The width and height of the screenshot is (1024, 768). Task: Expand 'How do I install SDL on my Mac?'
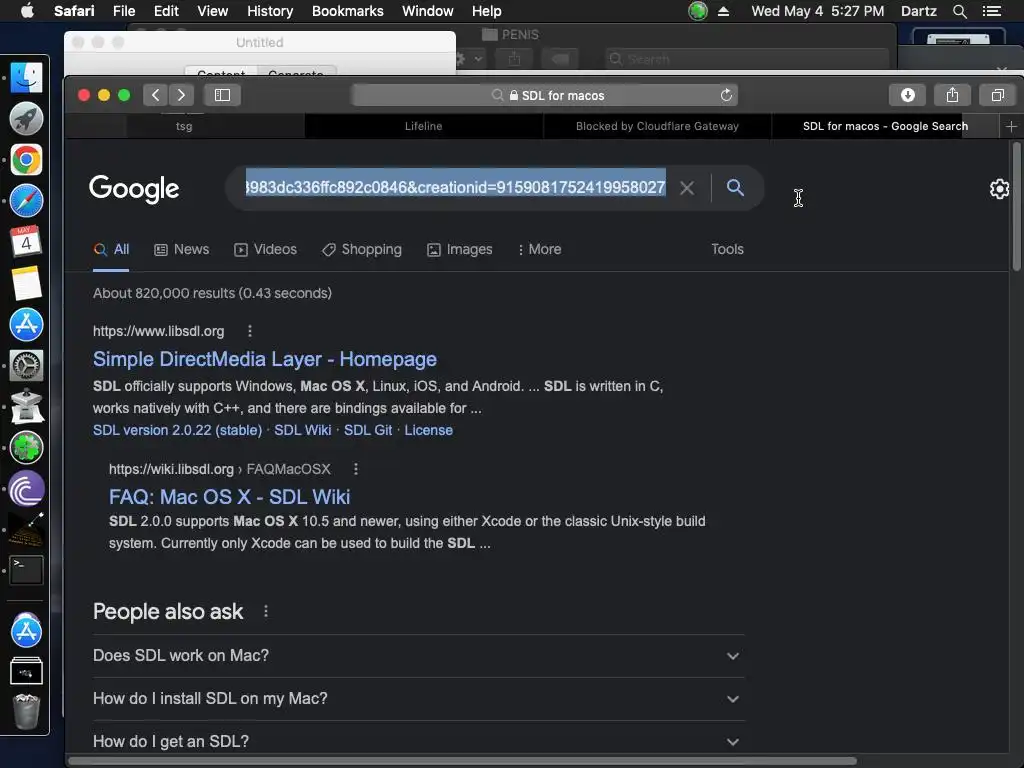[x=418, y=699]
